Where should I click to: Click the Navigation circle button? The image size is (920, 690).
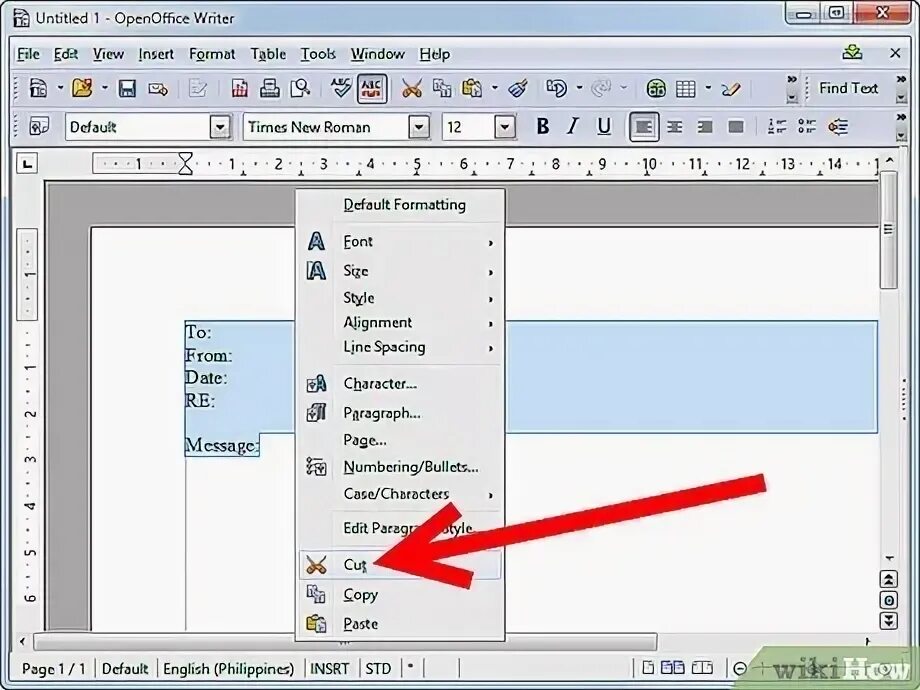(x=889, y=600)
